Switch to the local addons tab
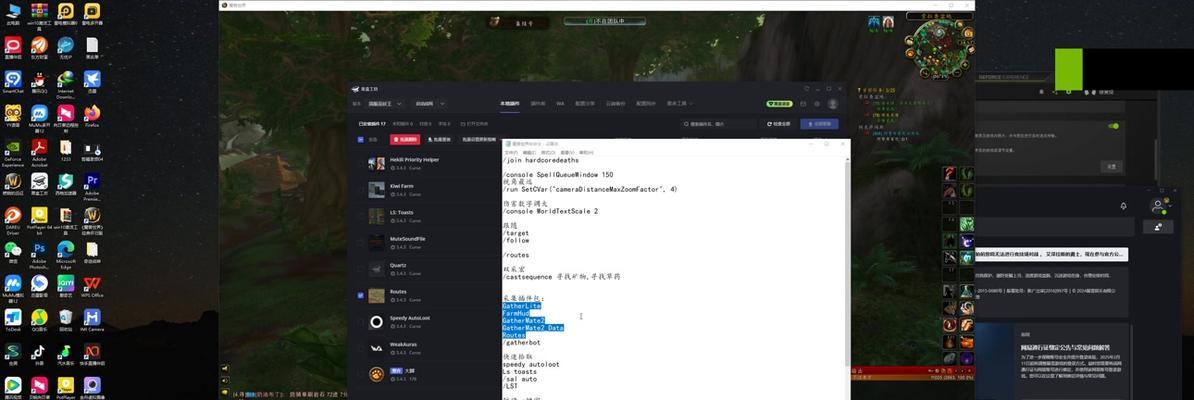This screenshot has width=1194, height=400. pos(509,104)
